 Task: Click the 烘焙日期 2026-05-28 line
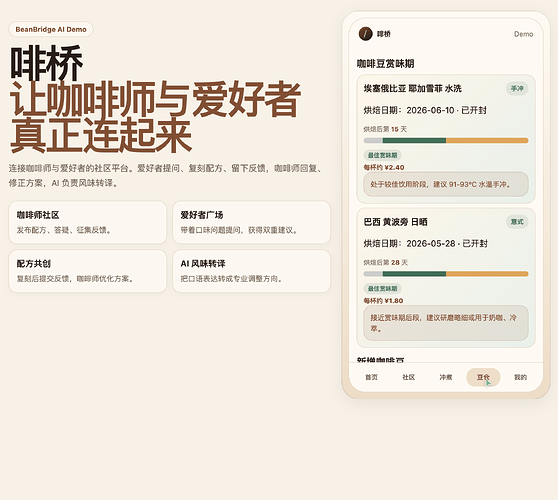tap(425, 243)
